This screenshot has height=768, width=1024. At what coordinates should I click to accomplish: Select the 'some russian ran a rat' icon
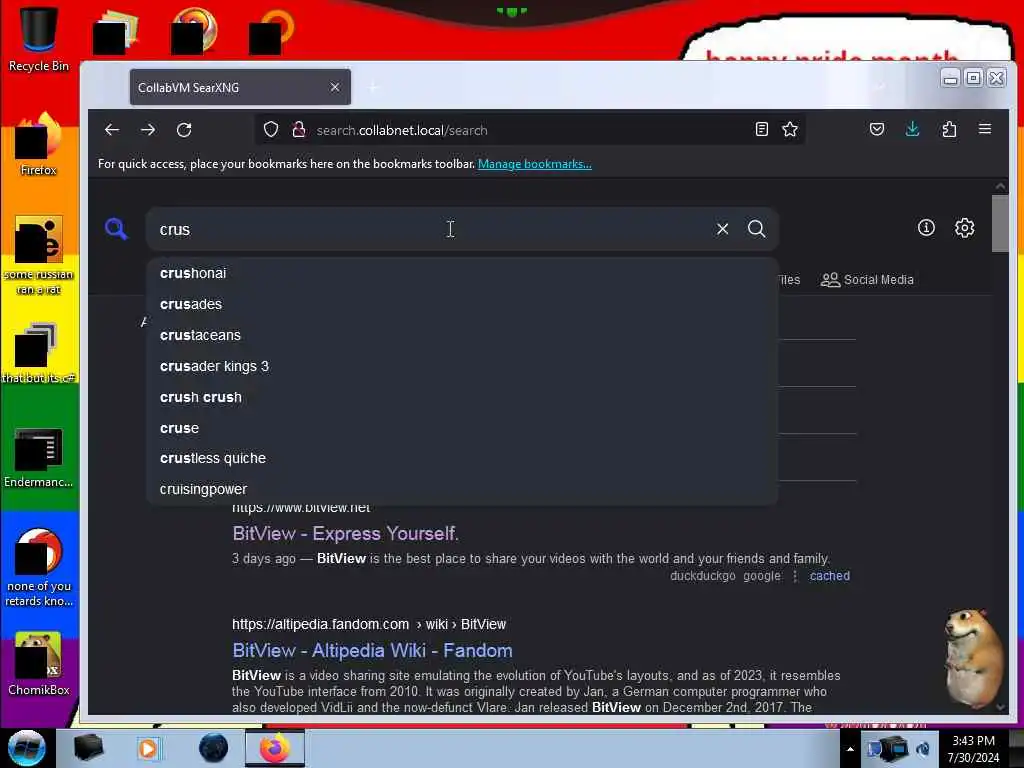(x=39, y=256)
